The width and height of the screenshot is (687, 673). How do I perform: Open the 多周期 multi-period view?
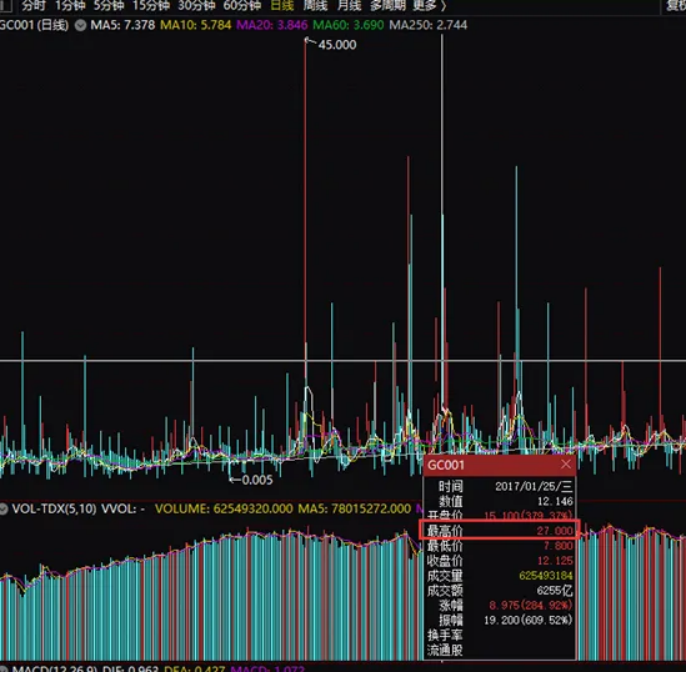tap(387, 5)
